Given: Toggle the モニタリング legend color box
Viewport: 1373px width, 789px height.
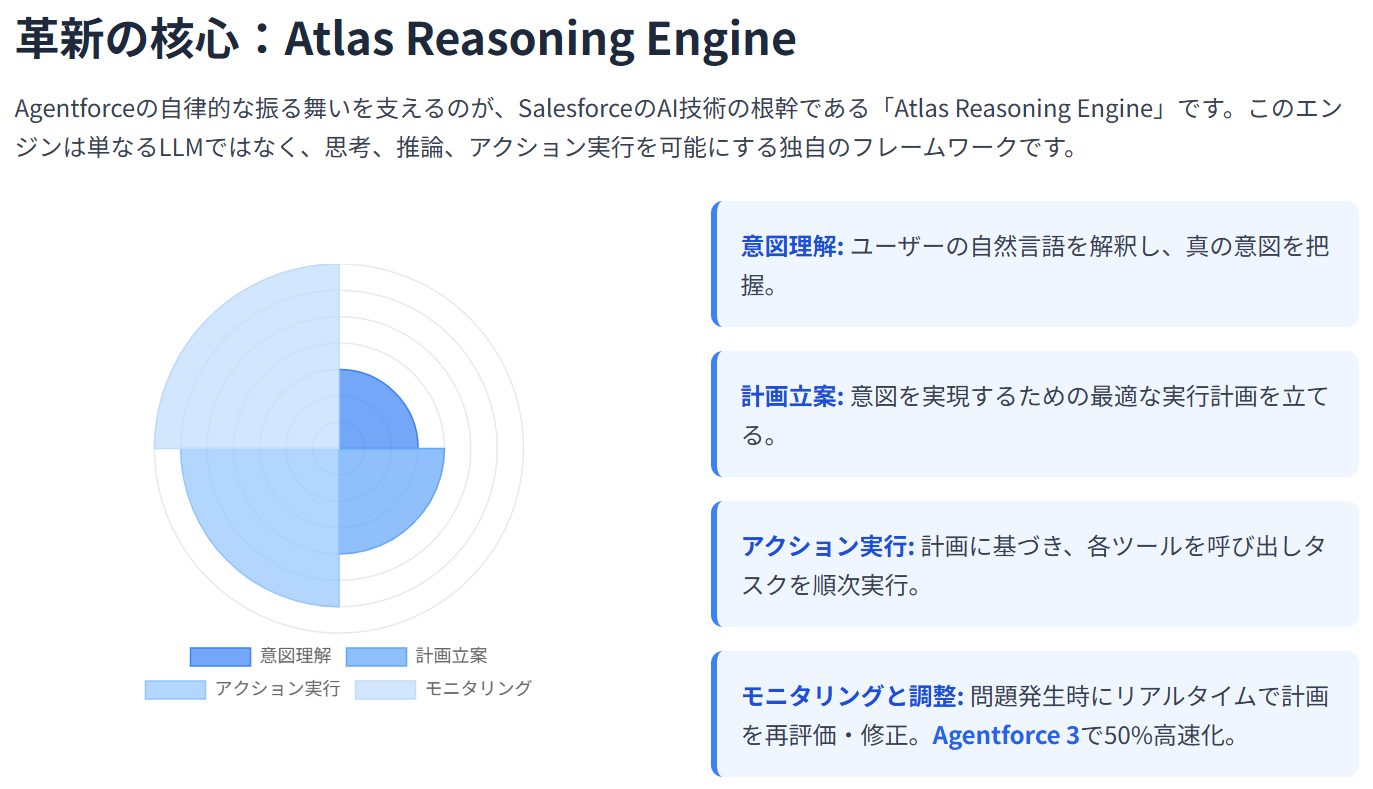Looking at the screenshot, I should click(x=385, y=689).
